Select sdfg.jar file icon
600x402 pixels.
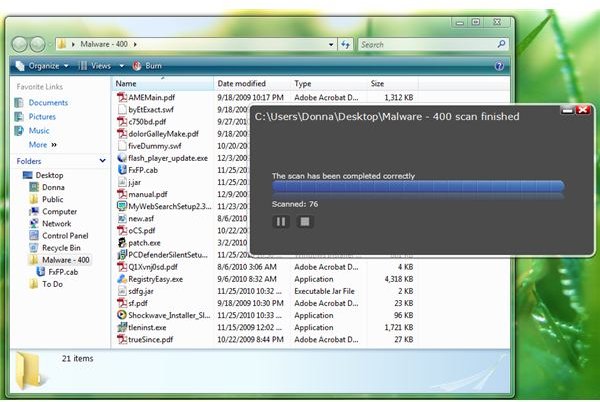122,291
